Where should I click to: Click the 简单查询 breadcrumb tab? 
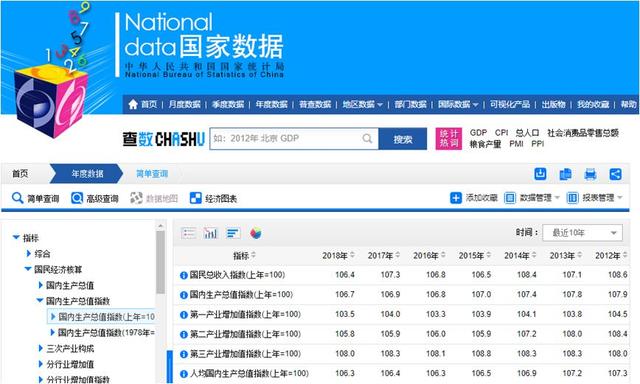coord(152,174)
